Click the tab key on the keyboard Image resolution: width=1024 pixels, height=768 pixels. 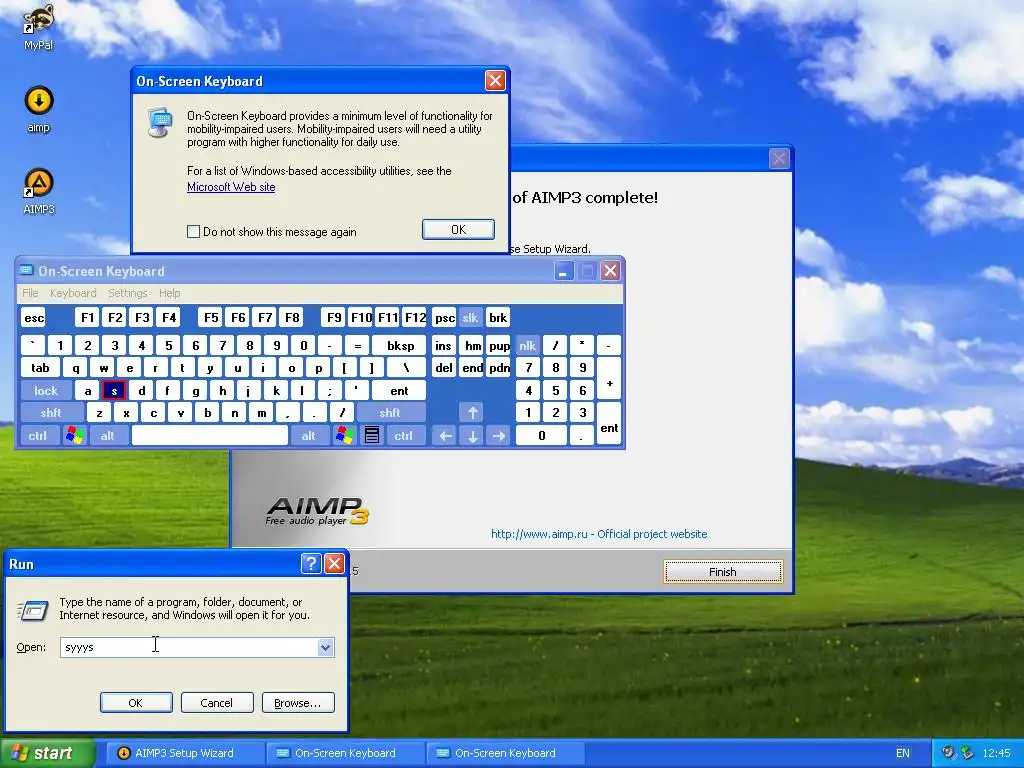point(40,368)
